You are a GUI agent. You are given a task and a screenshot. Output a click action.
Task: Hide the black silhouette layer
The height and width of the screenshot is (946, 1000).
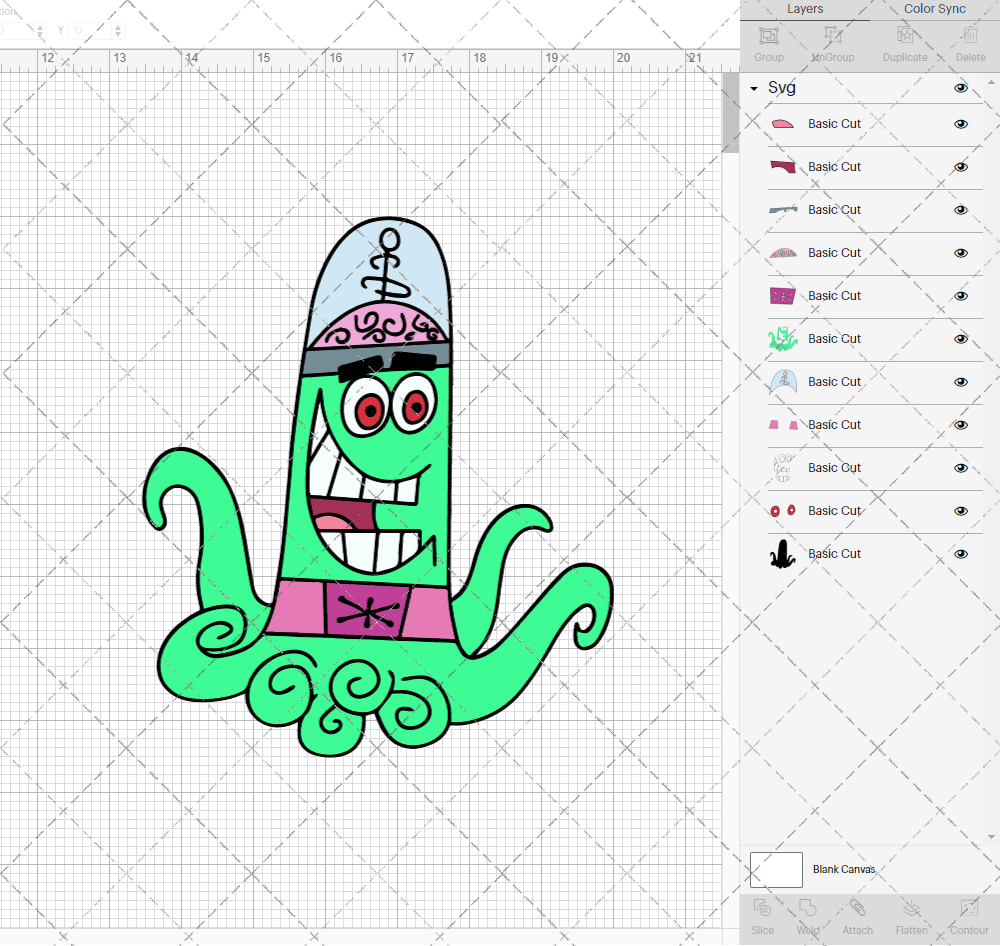(961, 554)
